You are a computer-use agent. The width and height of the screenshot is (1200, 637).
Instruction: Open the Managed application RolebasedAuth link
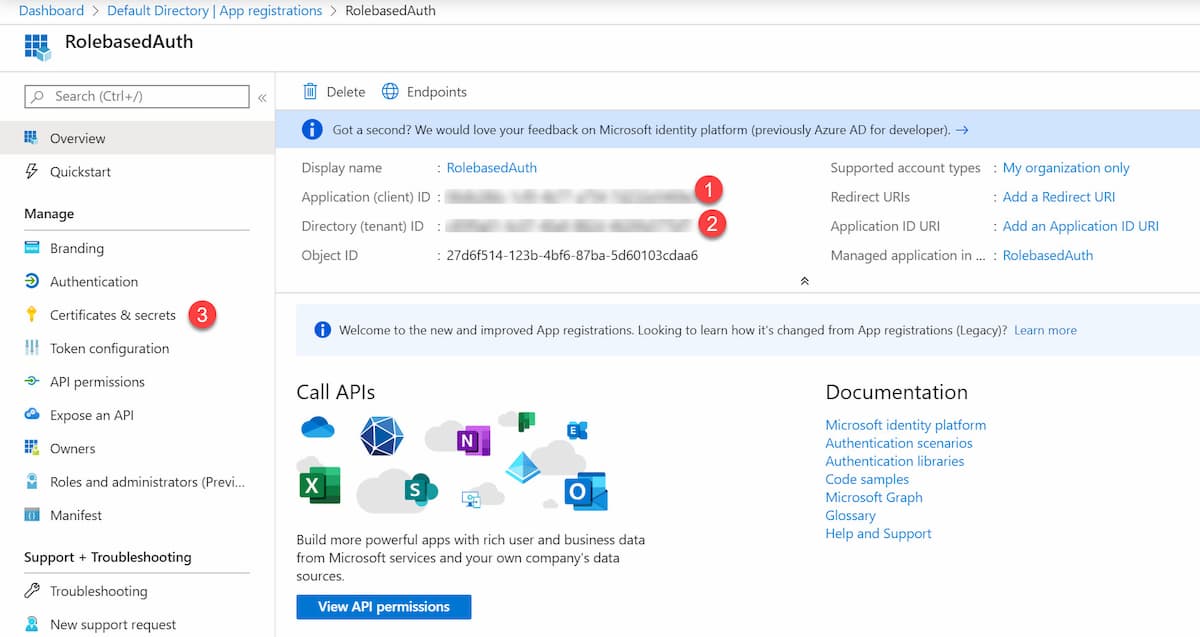click(x=1048, y=255)
